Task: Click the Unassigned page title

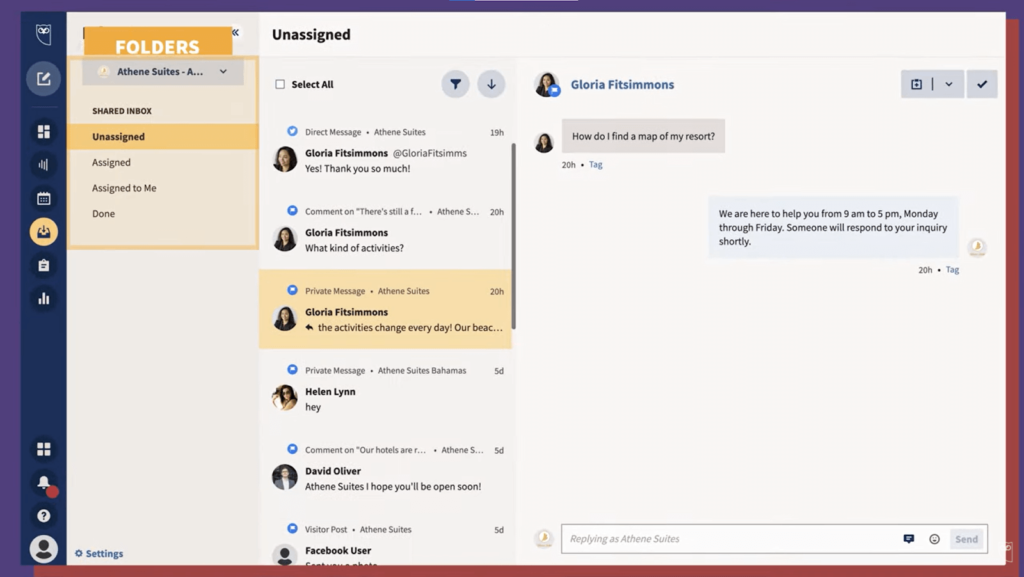Action: [311, 34]
